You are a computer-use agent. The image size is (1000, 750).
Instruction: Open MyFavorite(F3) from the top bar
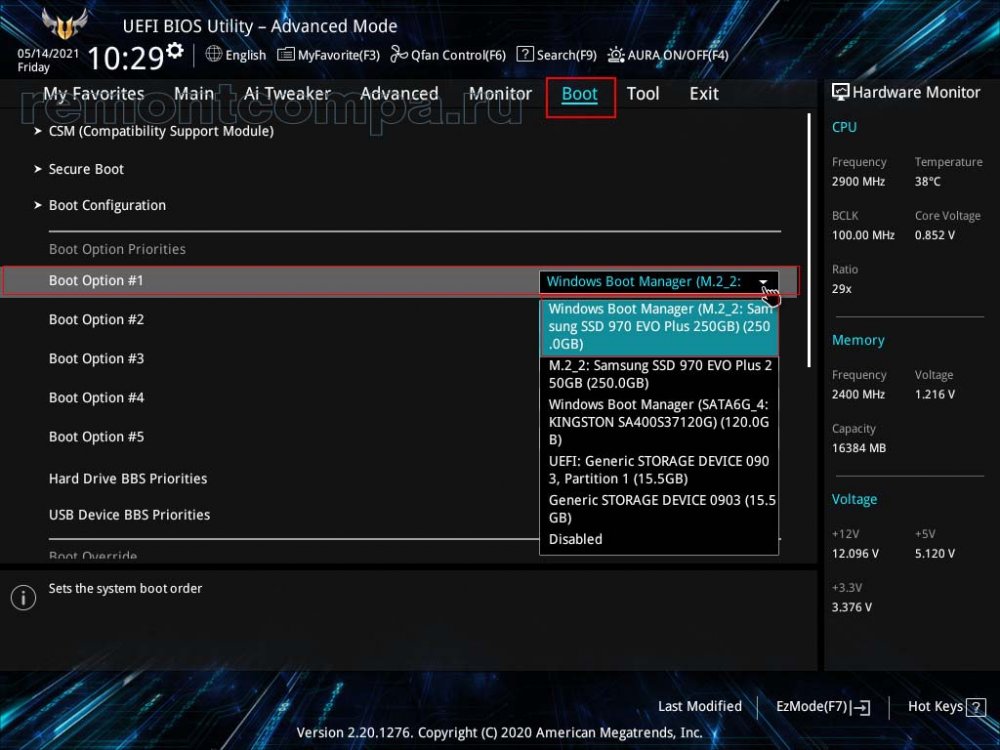click(x=286, y=55)
